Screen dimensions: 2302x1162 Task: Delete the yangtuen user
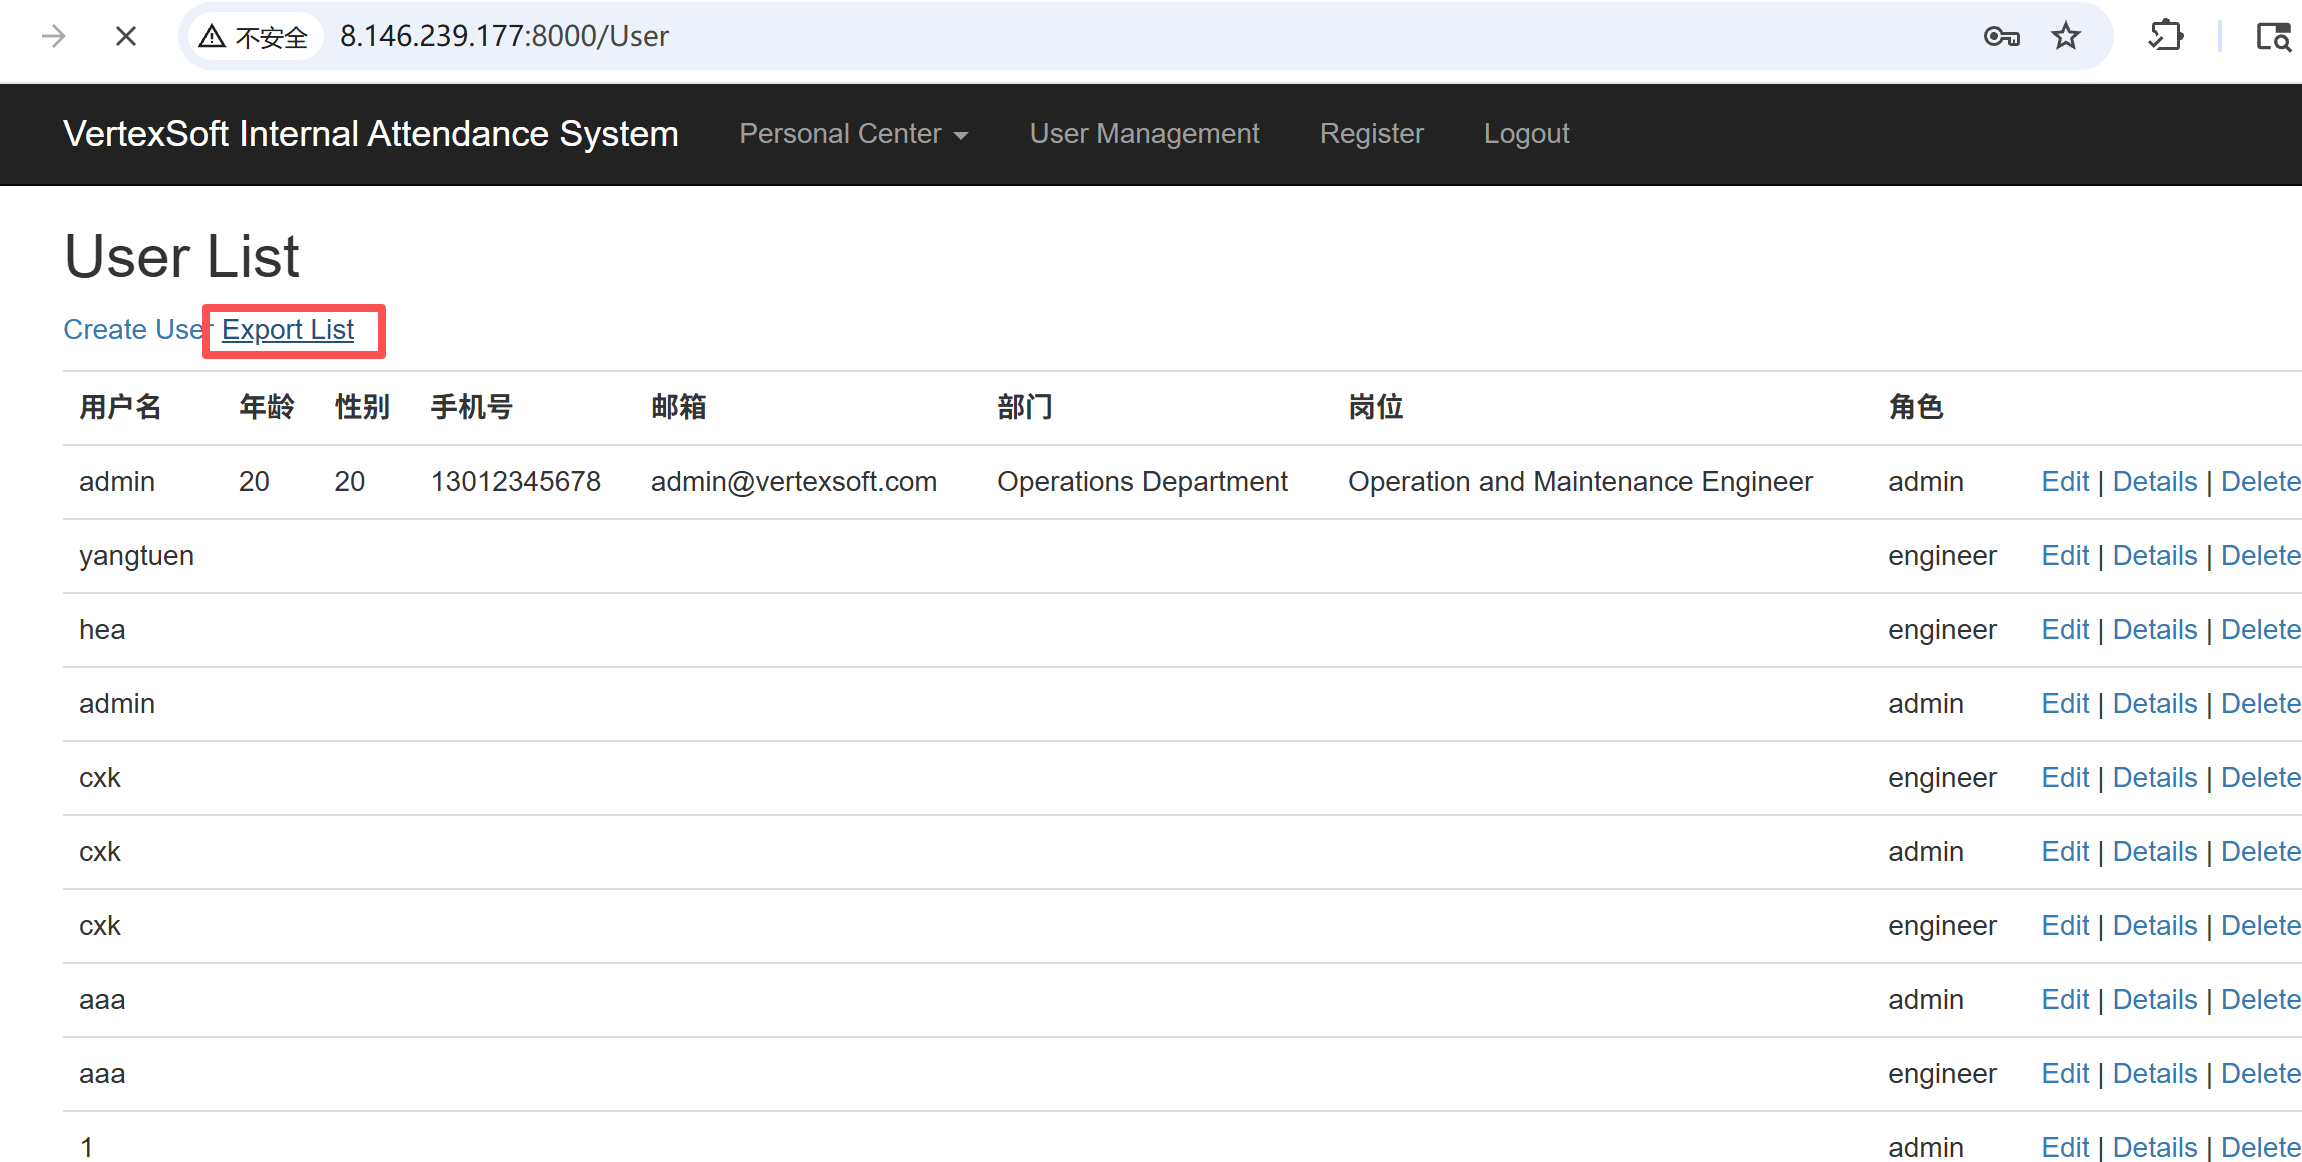click(2261, 555)
